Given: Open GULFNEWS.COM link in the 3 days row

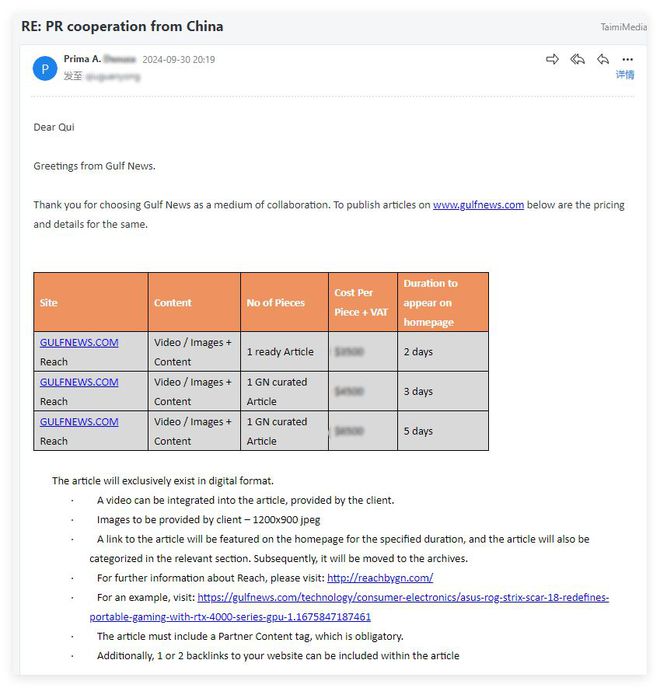Looking at the screenshot, I should pos(79,382).
